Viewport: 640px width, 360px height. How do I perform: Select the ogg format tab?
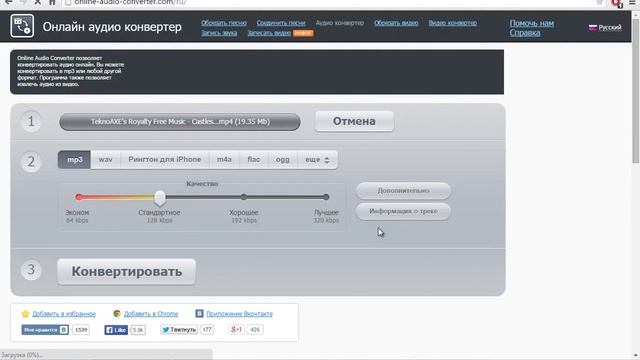(x=282, y=160)
